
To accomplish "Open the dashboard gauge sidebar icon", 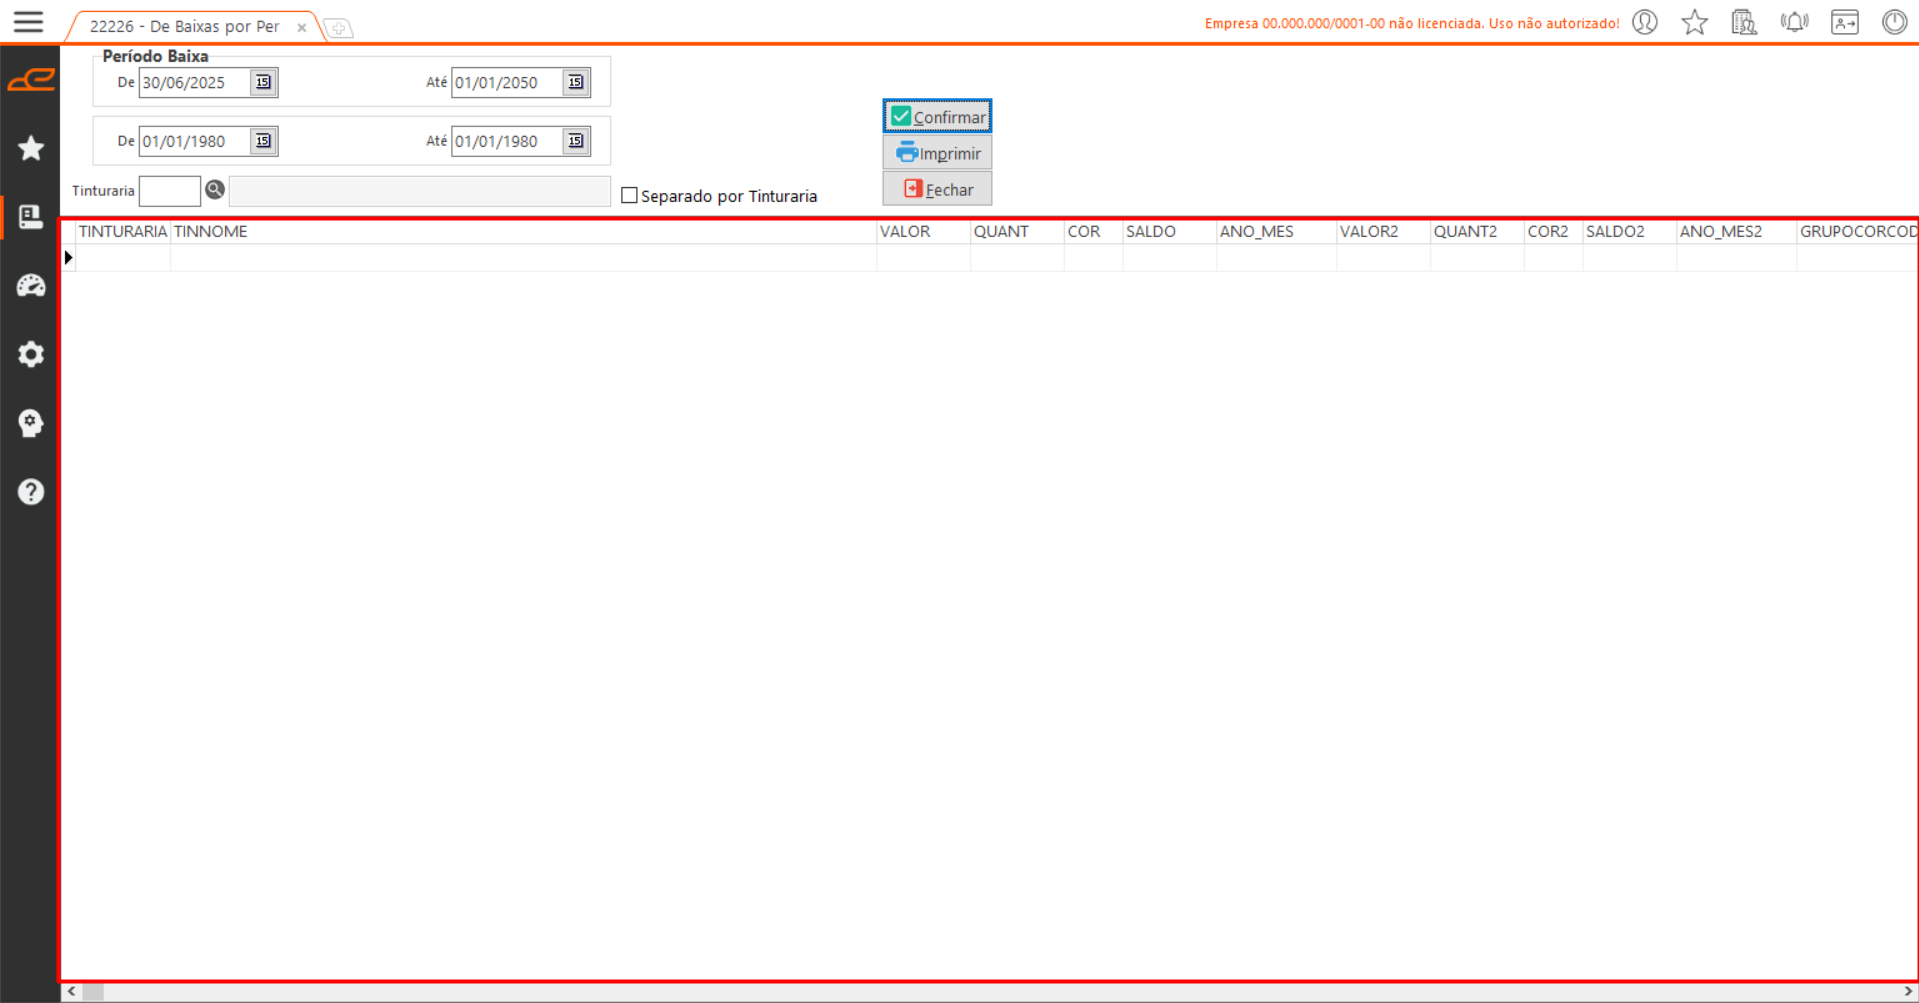I will coord(31,286).
